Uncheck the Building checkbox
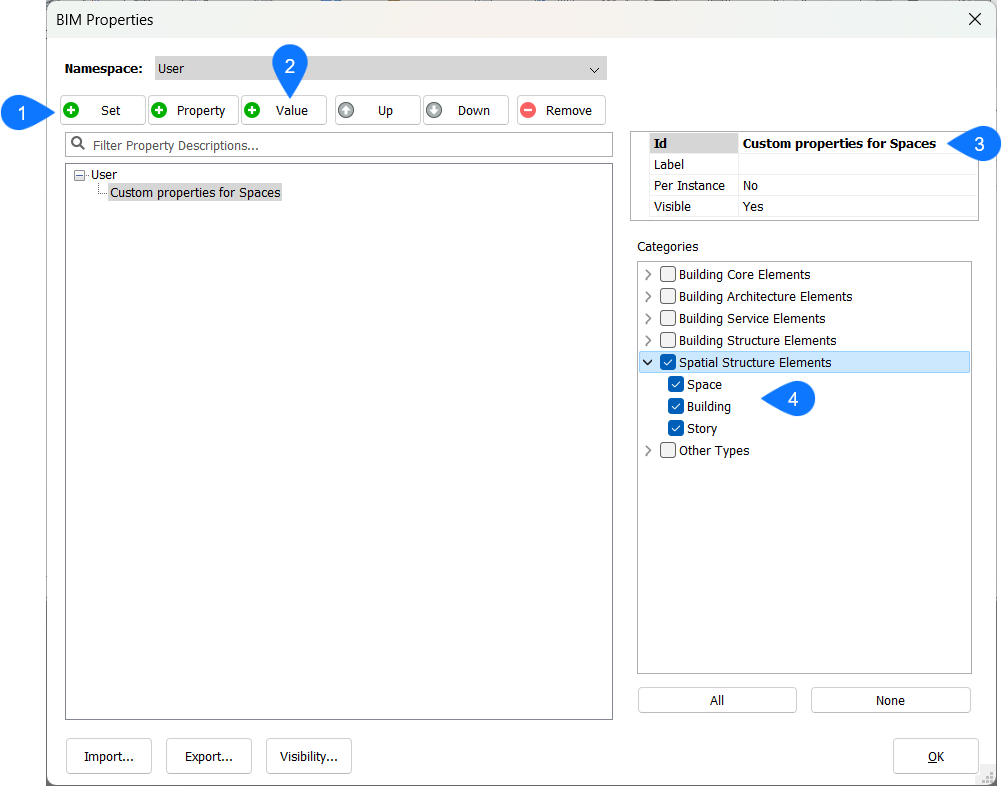Image resolution: width=1002 pixels, height=786 pixels. (x=676, y=406)
